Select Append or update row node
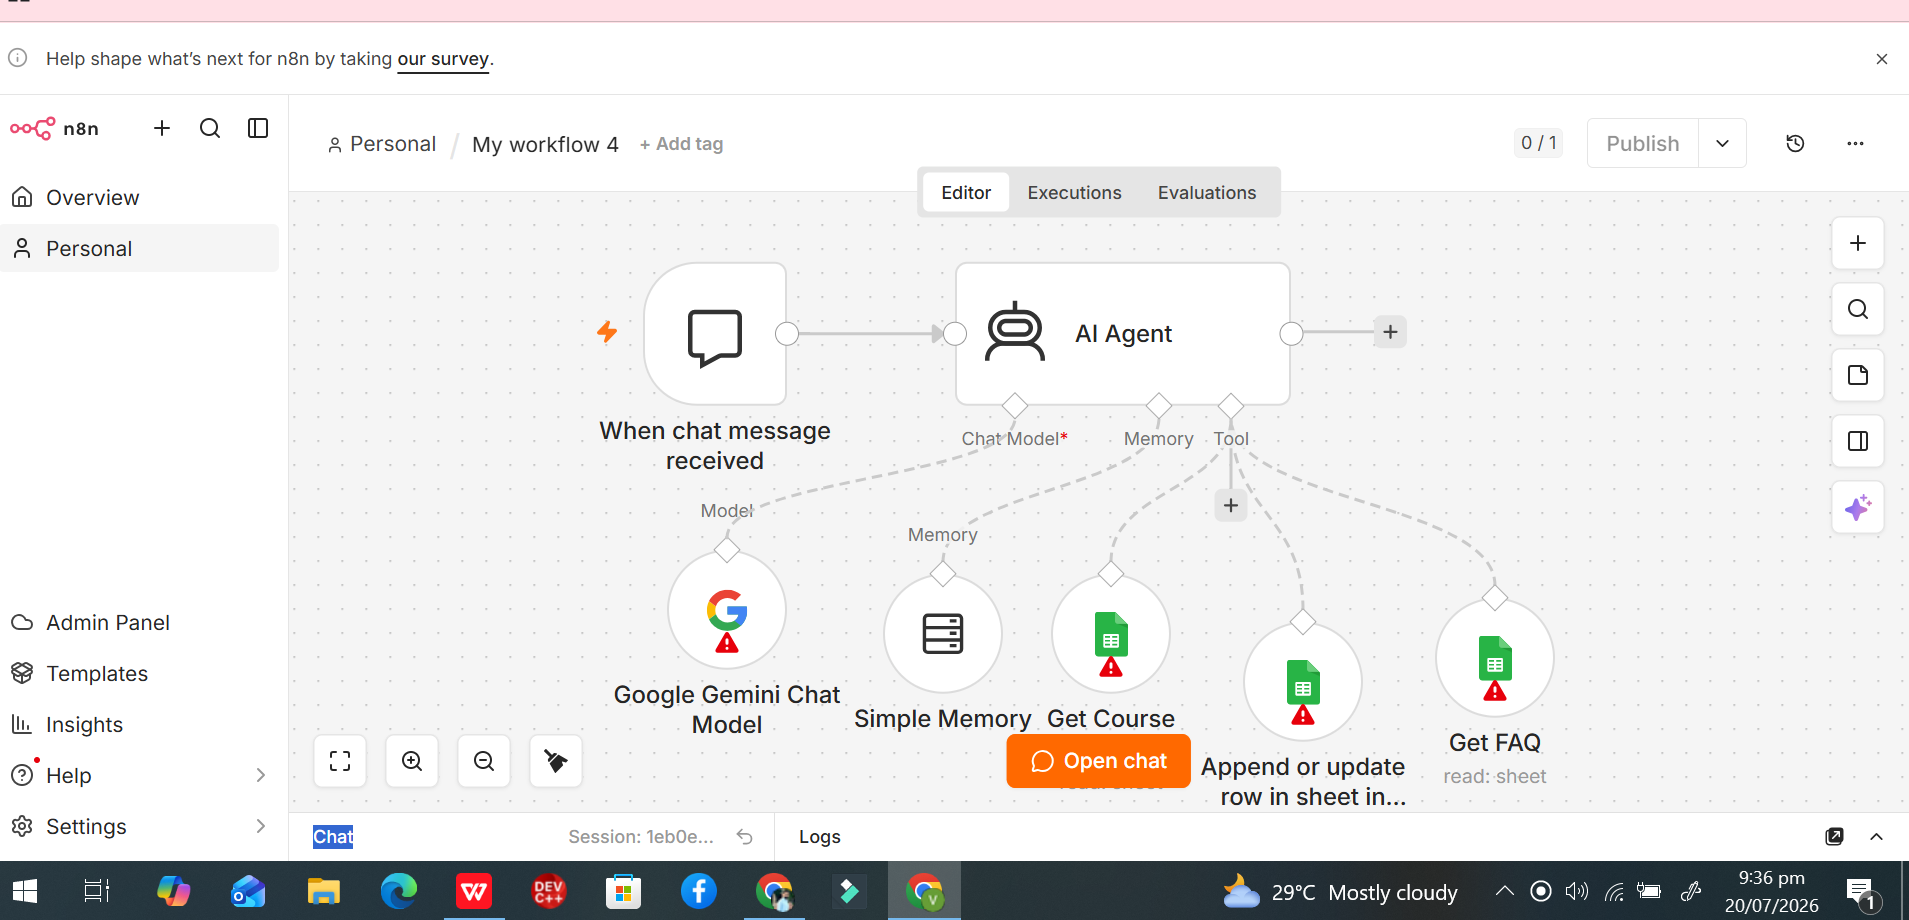 coord(1303,682)
